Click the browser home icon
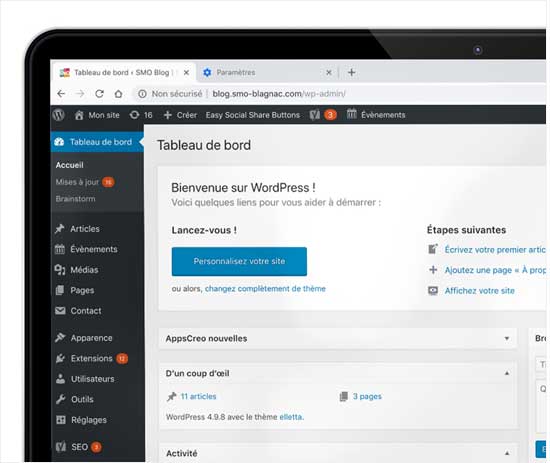The width and height of the screenshot is (550, 463). tap(119, 94)
